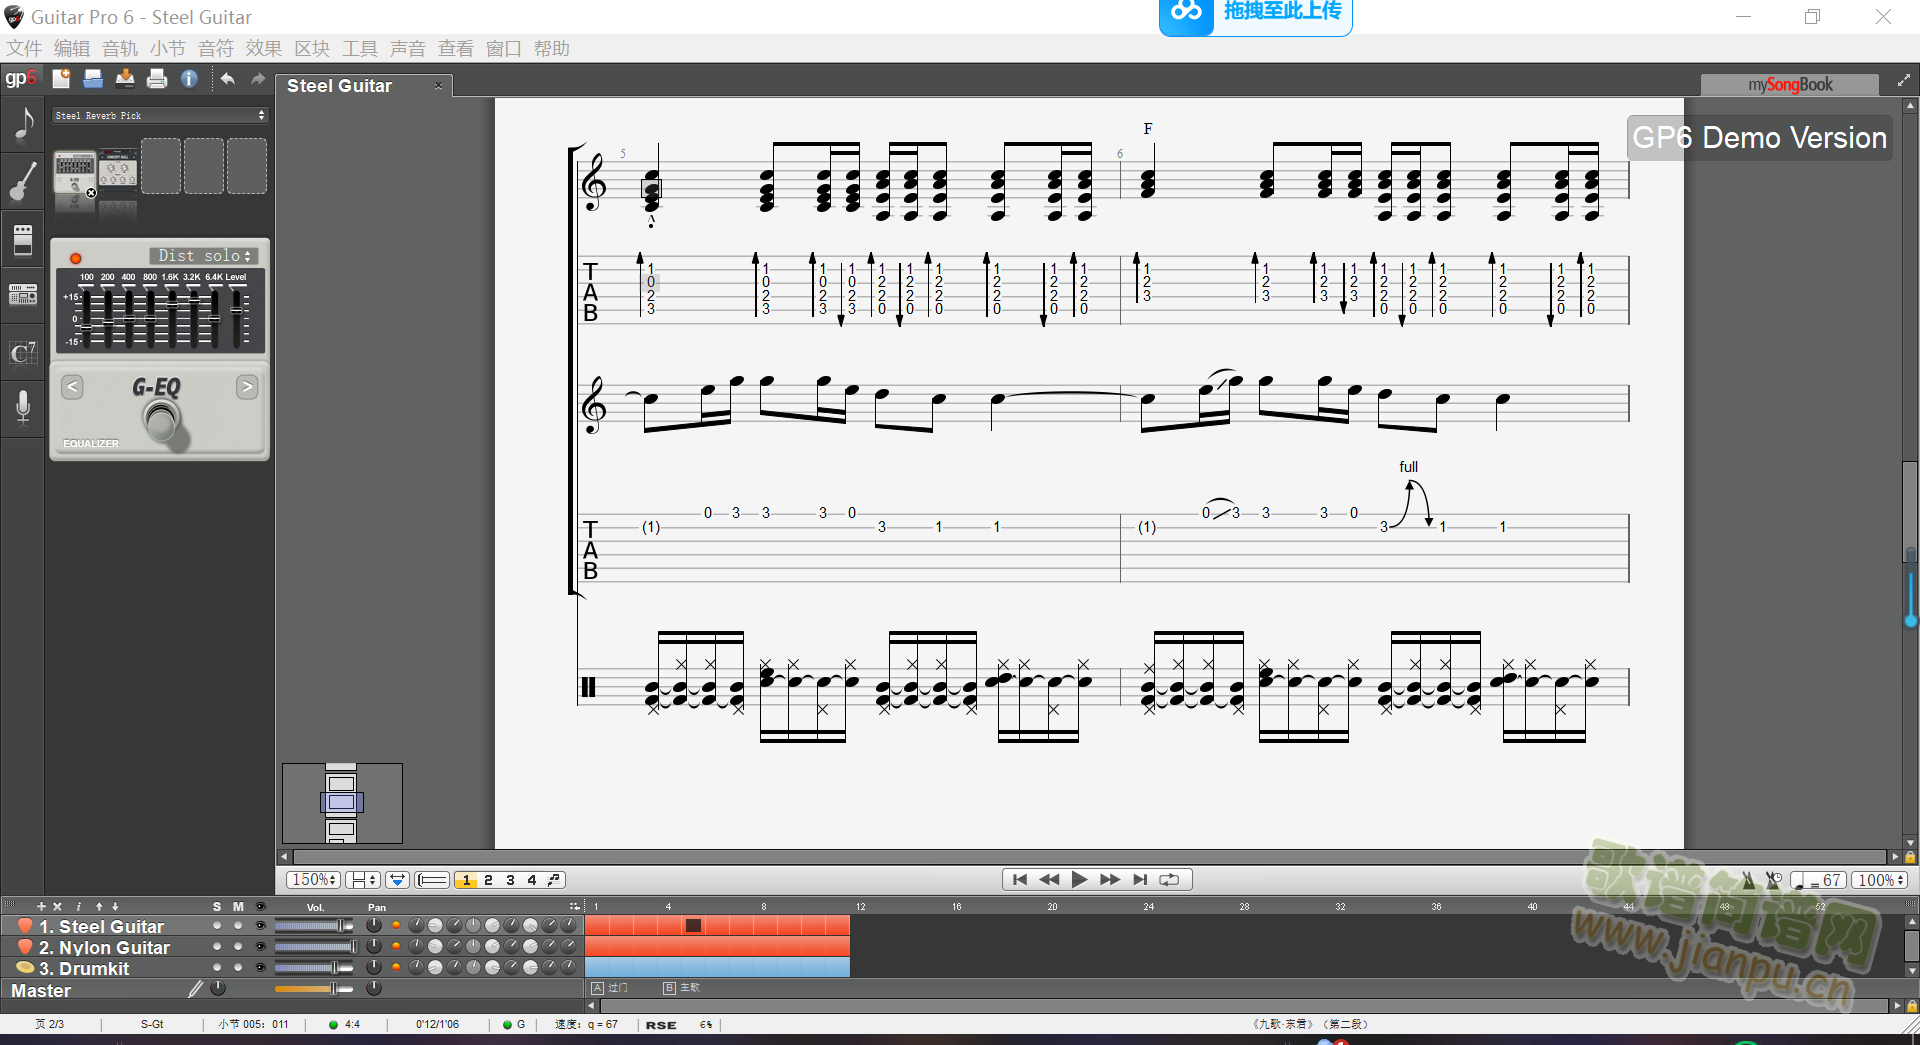Open the 150% zoom dropdown

click(313, 880)
